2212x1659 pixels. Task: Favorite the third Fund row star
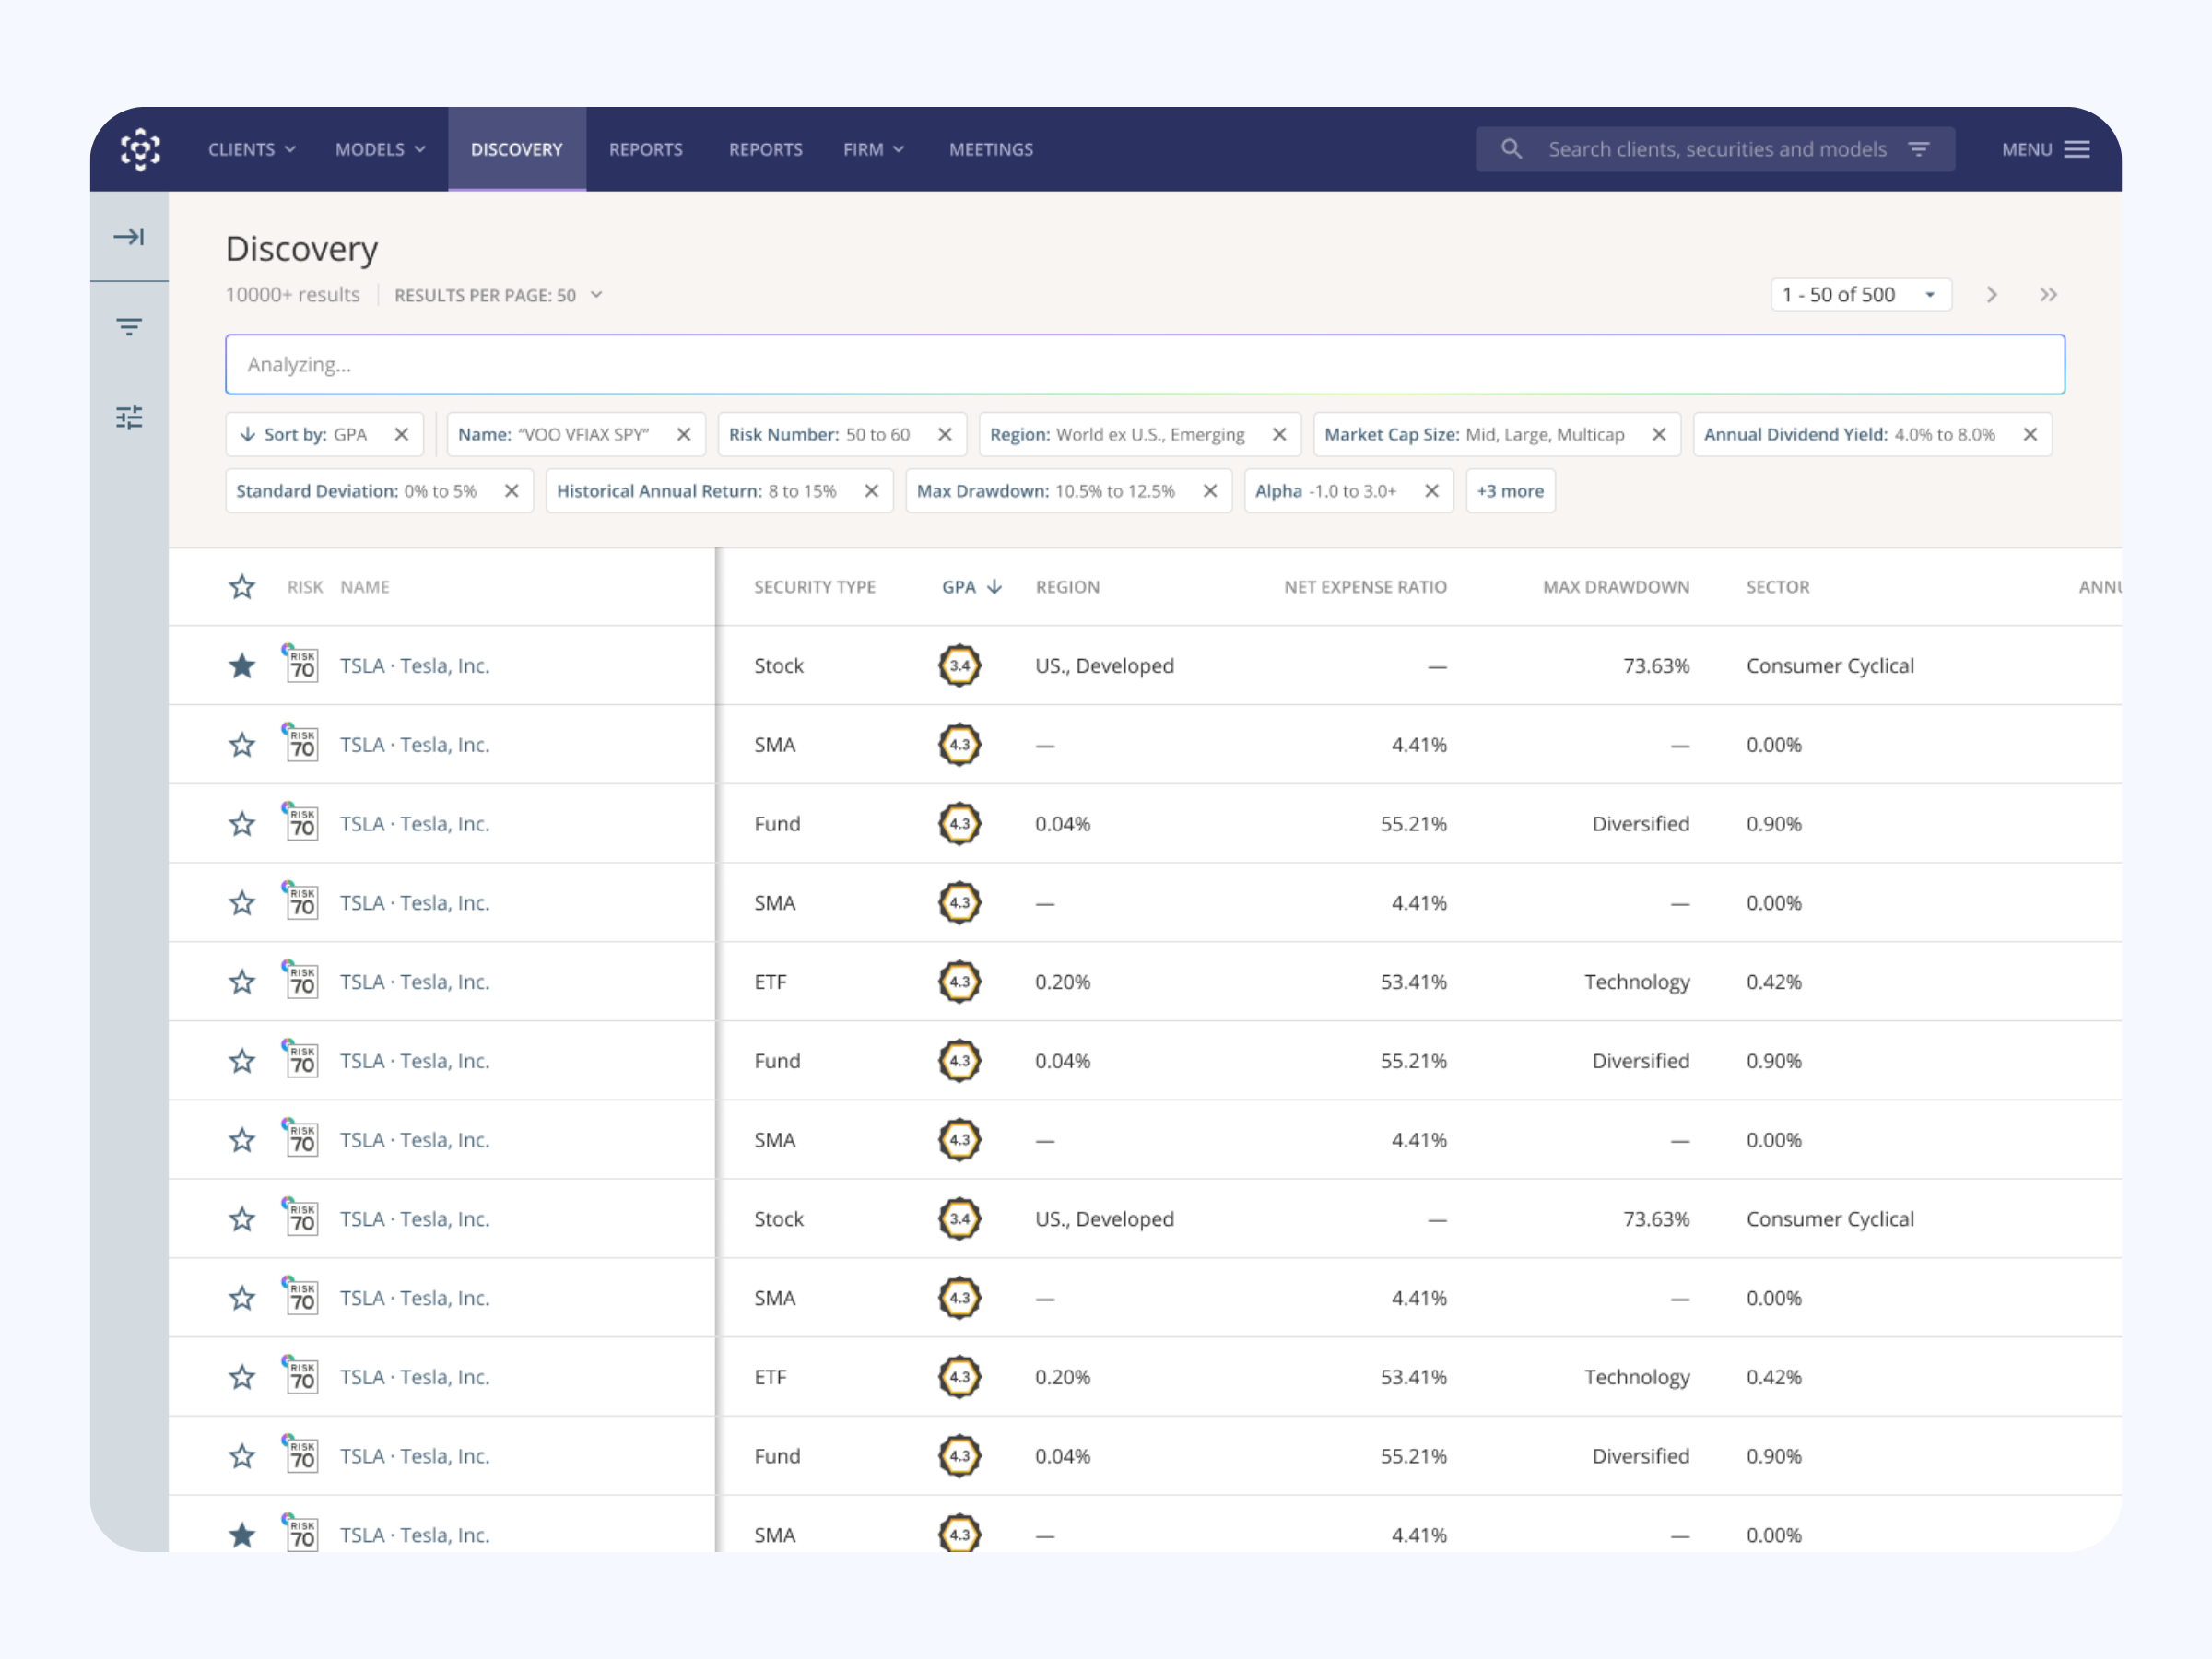pyautogui.click(x=242, y=1456)
